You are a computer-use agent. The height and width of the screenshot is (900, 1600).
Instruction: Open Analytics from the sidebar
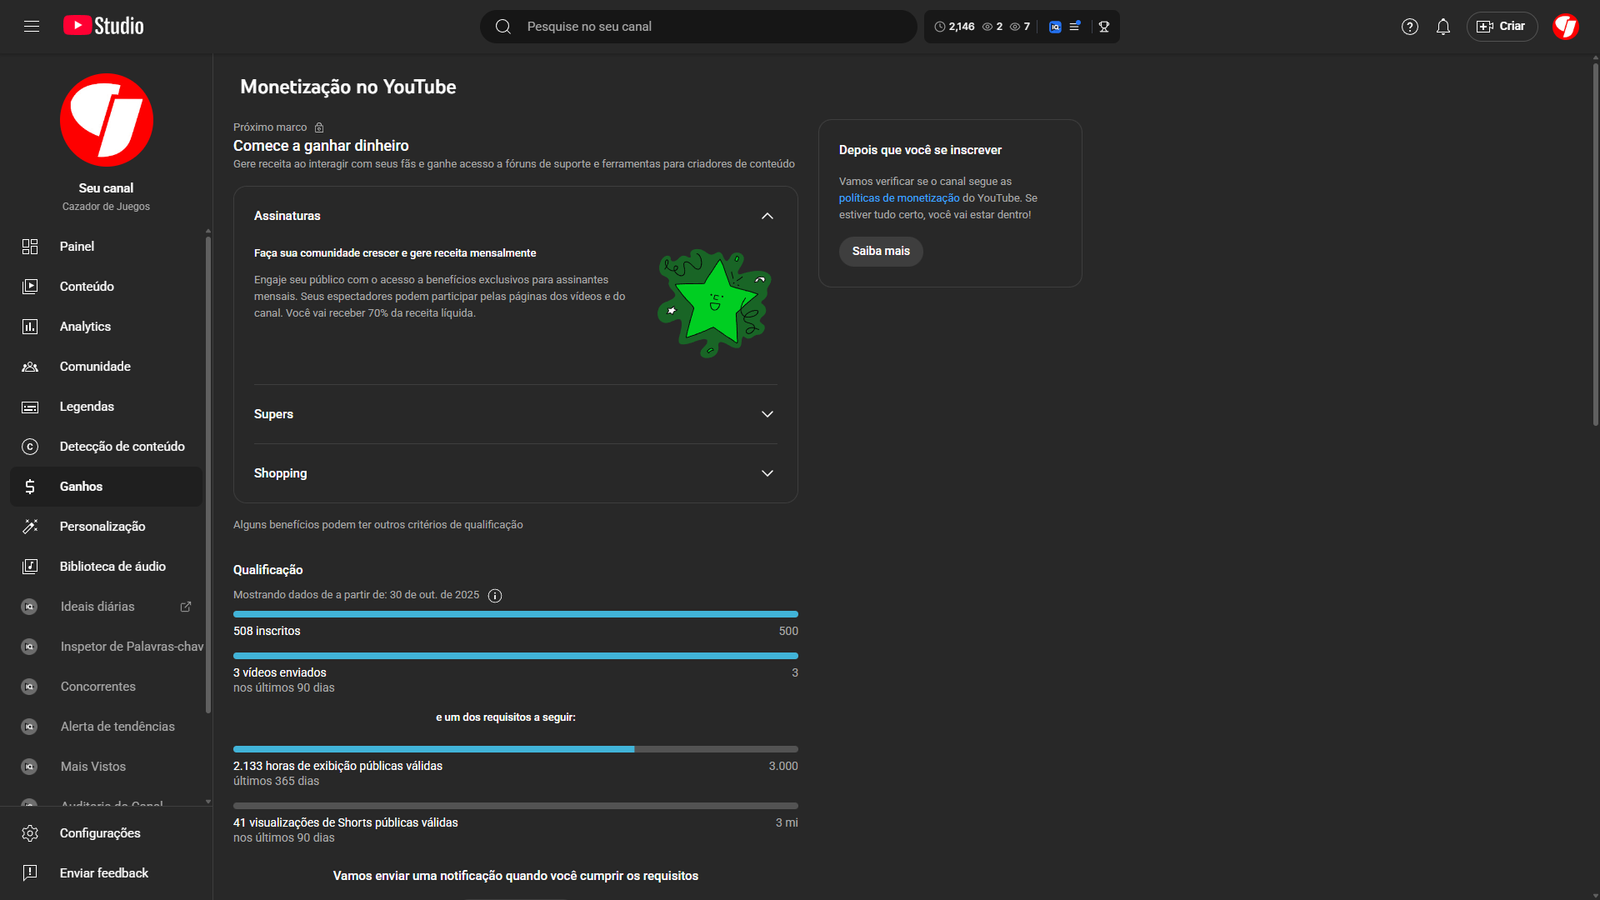(85, 327)
